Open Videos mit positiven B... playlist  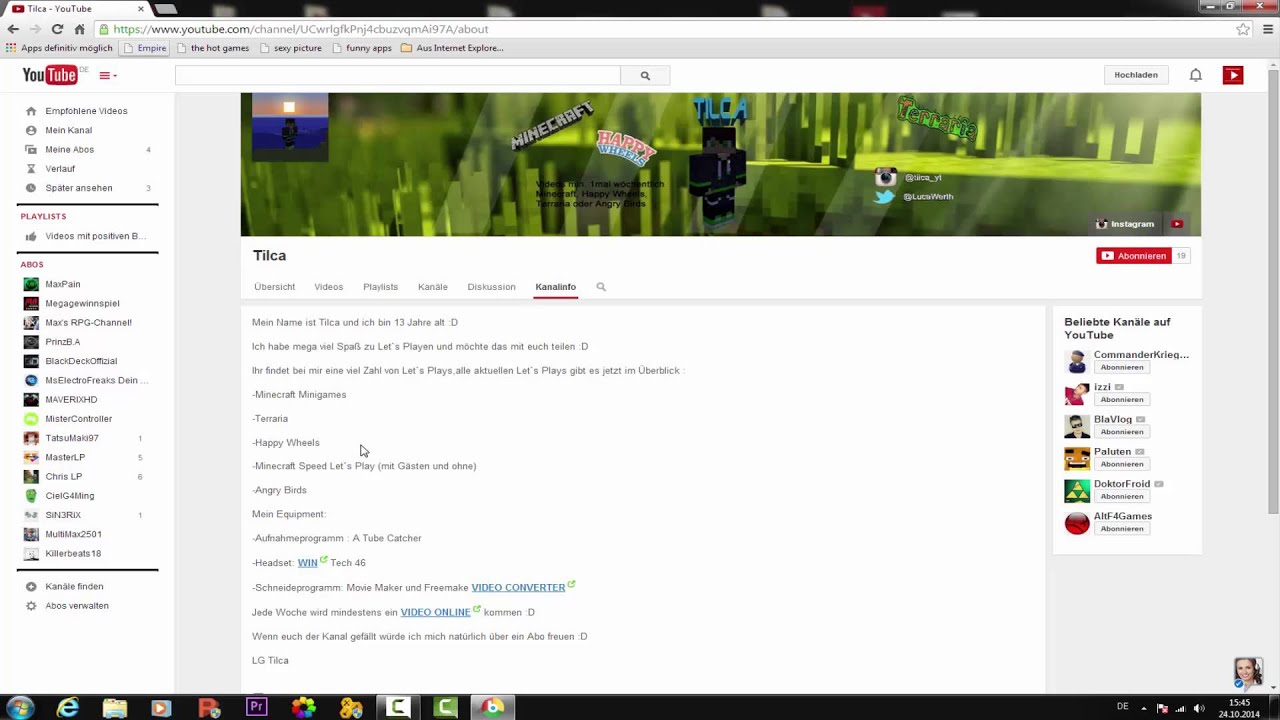[95, 236]
